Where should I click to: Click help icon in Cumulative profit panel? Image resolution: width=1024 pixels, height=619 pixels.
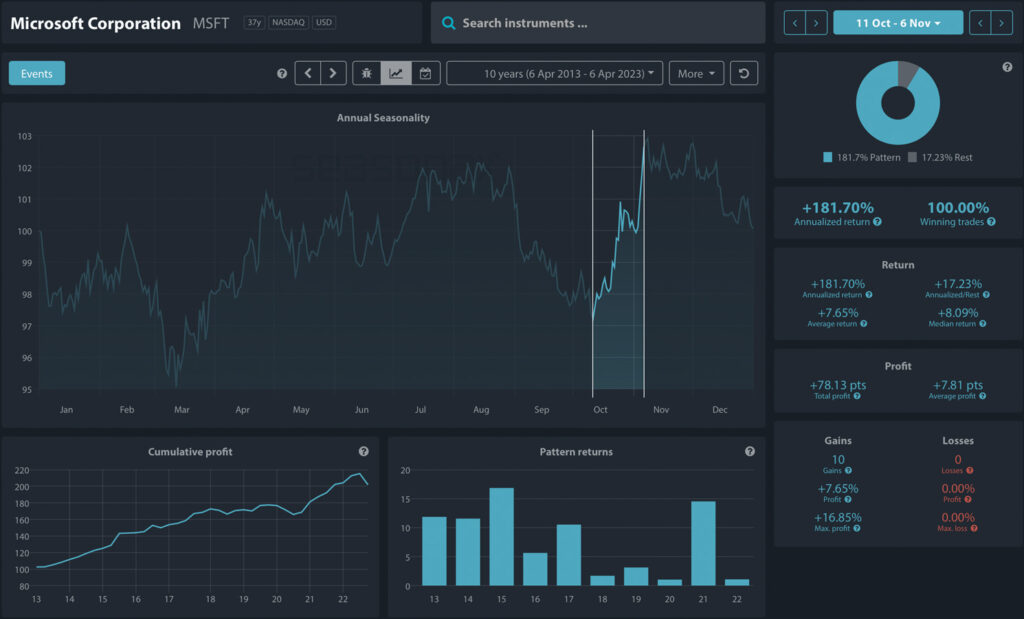tap(363, 452)
